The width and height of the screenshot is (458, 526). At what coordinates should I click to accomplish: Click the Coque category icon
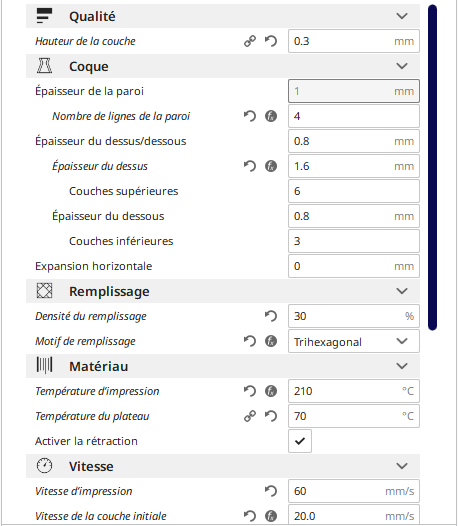coord(44,66)
